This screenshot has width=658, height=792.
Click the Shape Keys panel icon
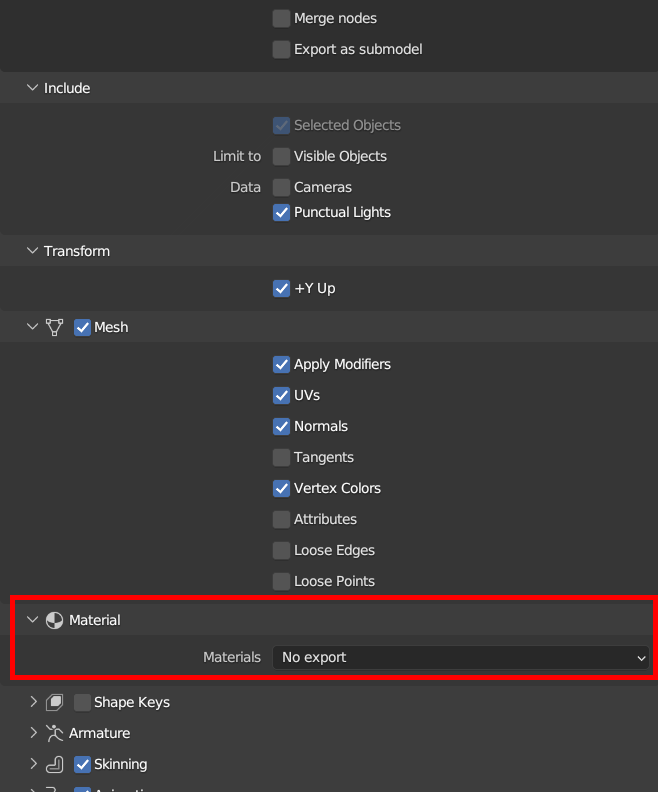point(55,702)
